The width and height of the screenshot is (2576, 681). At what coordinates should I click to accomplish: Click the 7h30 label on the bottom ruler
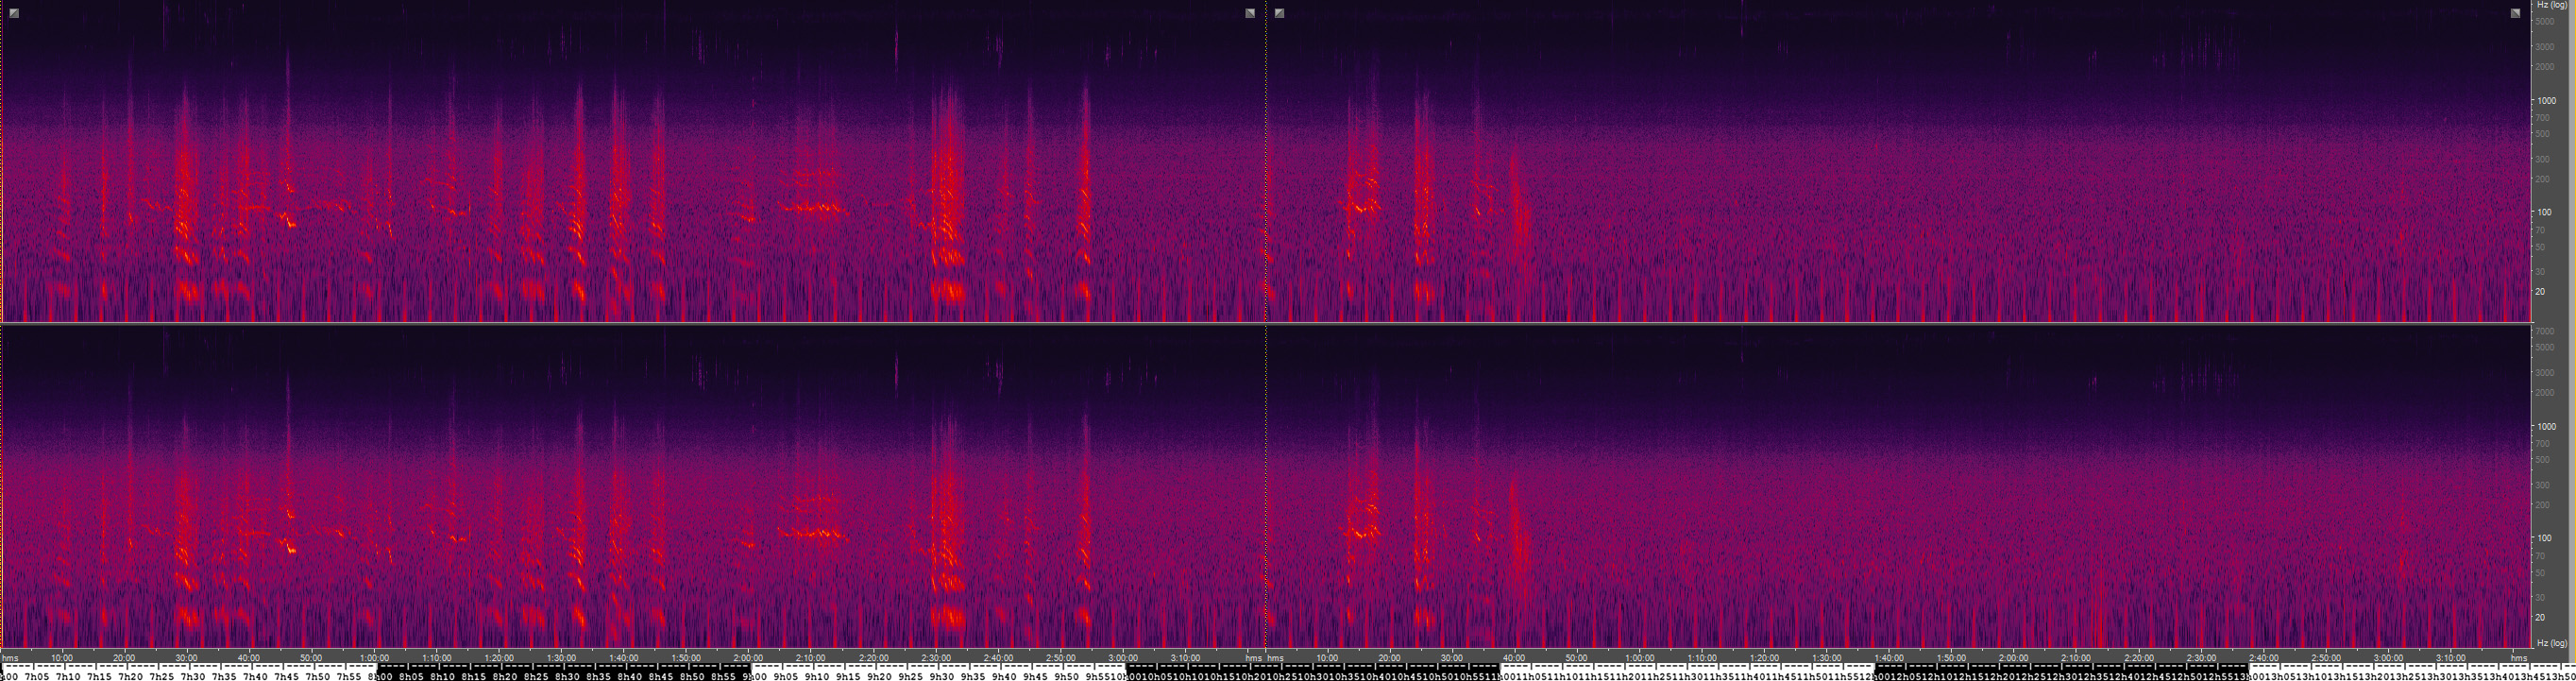point(193,676)
